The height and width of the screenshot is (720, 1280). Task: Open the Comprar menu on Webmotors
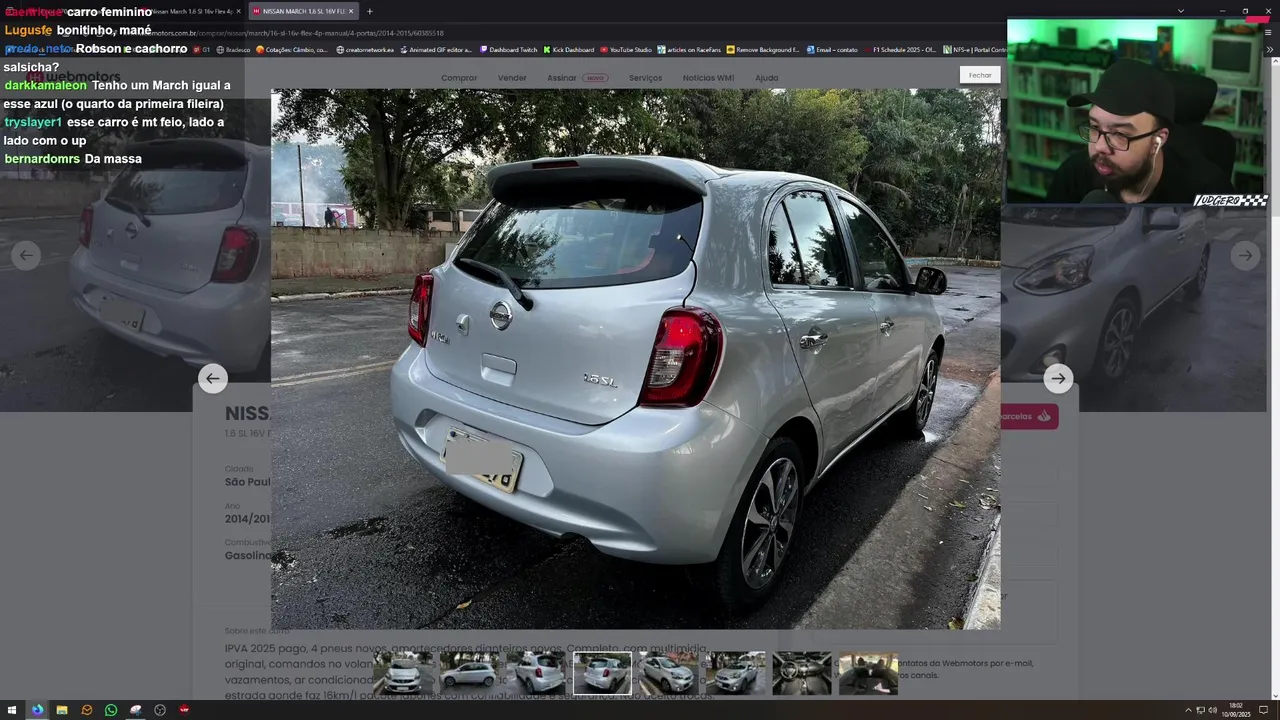coord(459,78)
